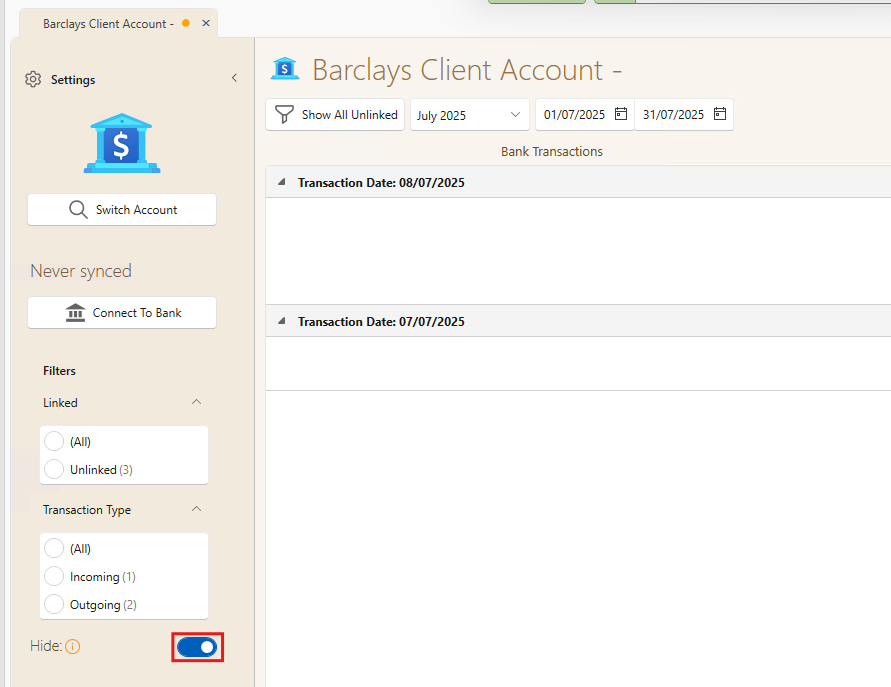Close the Barclays Client Account tab
This screenshot has height=687, width=891.
(x=206, y=23)
